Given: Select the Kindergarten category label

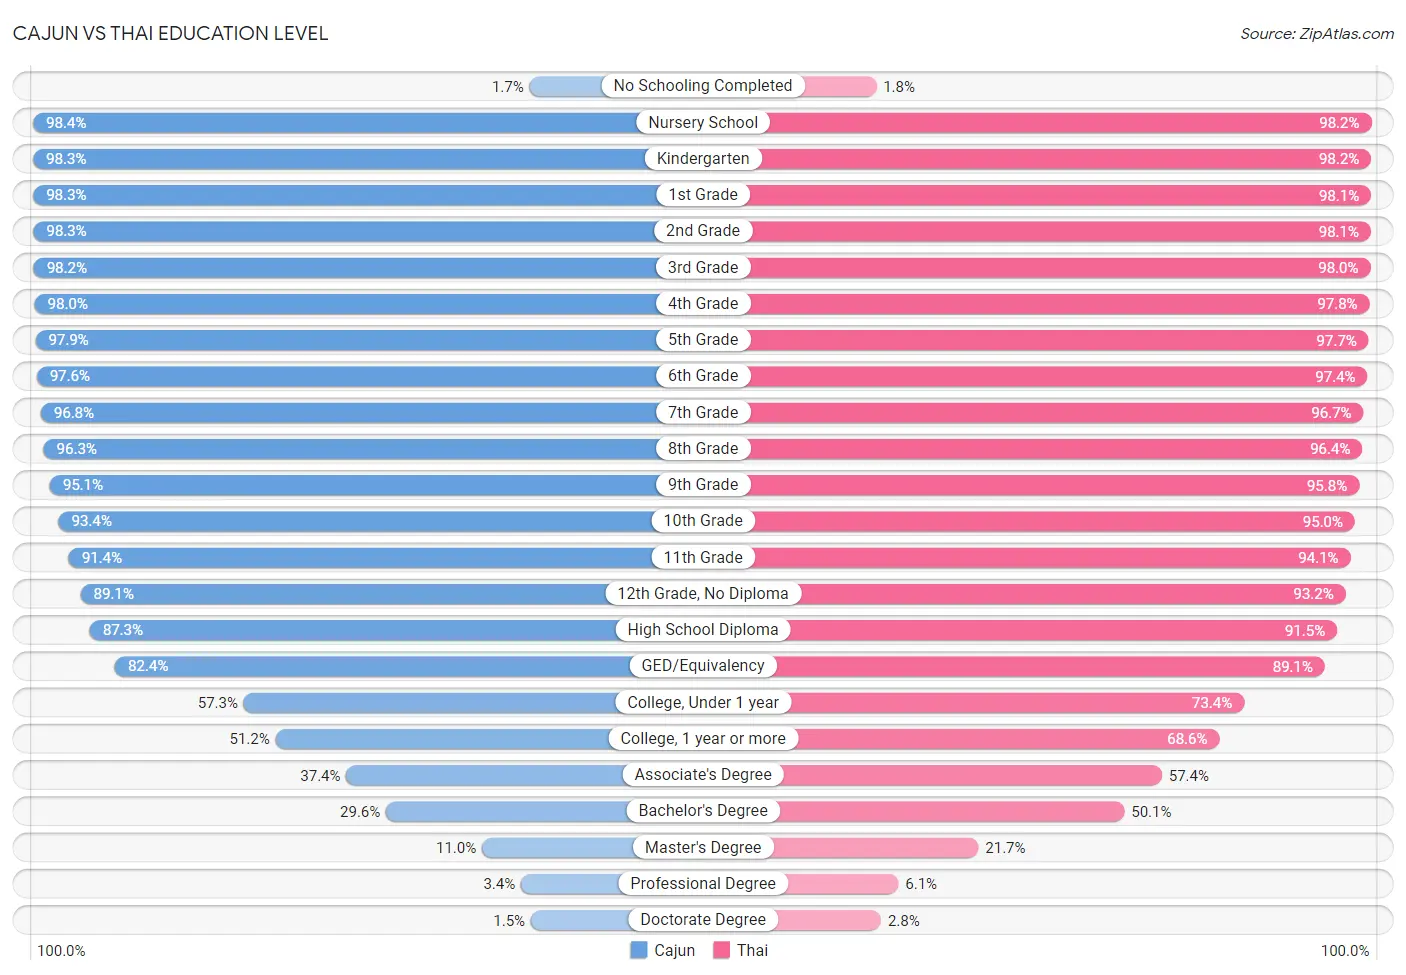Looking at the screenshot, I should click(703, 158).
